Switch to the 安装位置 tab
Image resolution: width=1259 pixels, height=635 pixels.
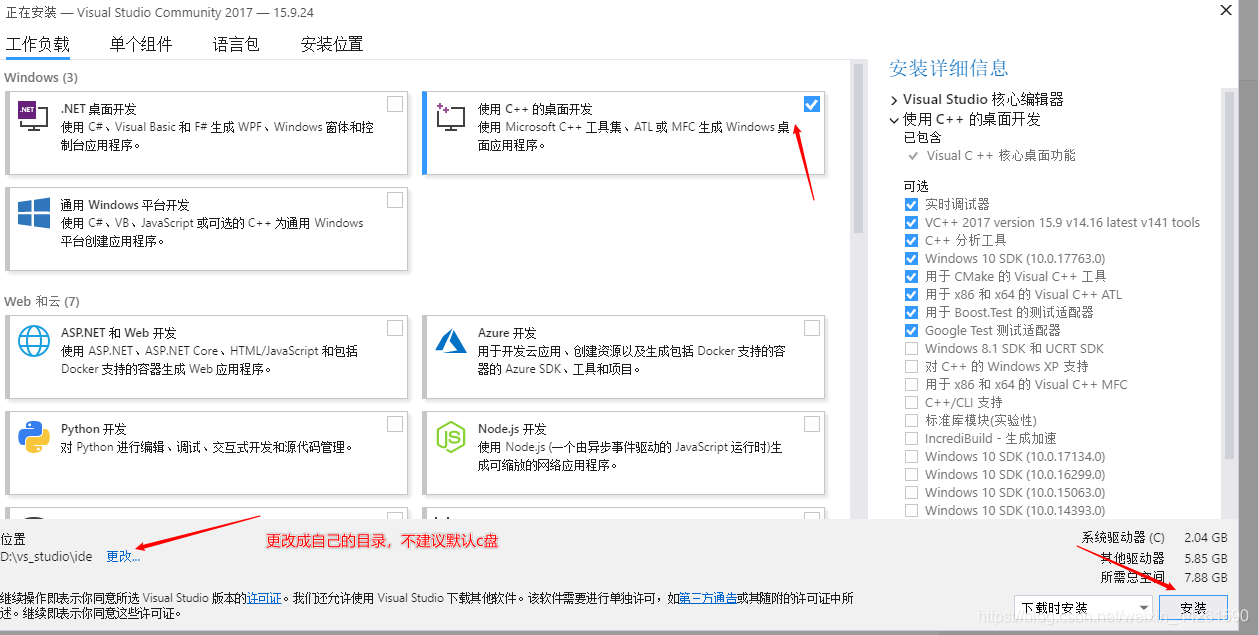tap(332, 44)
